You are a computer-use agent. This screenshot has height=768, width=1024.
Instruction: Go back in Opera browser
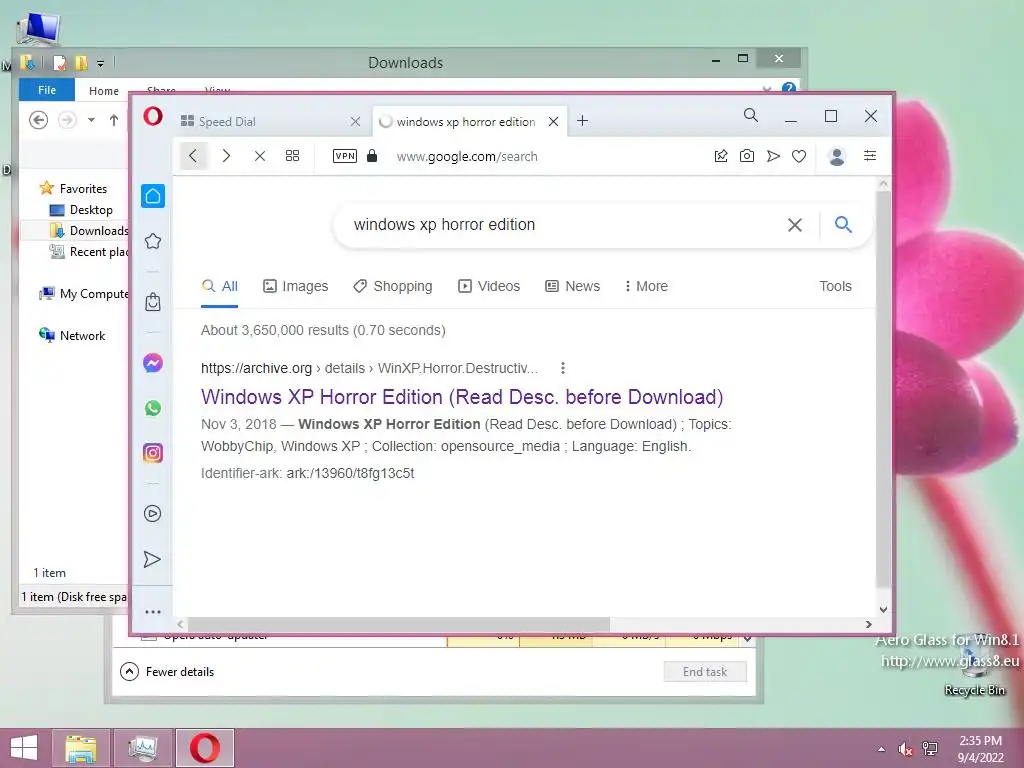(193, 155)
